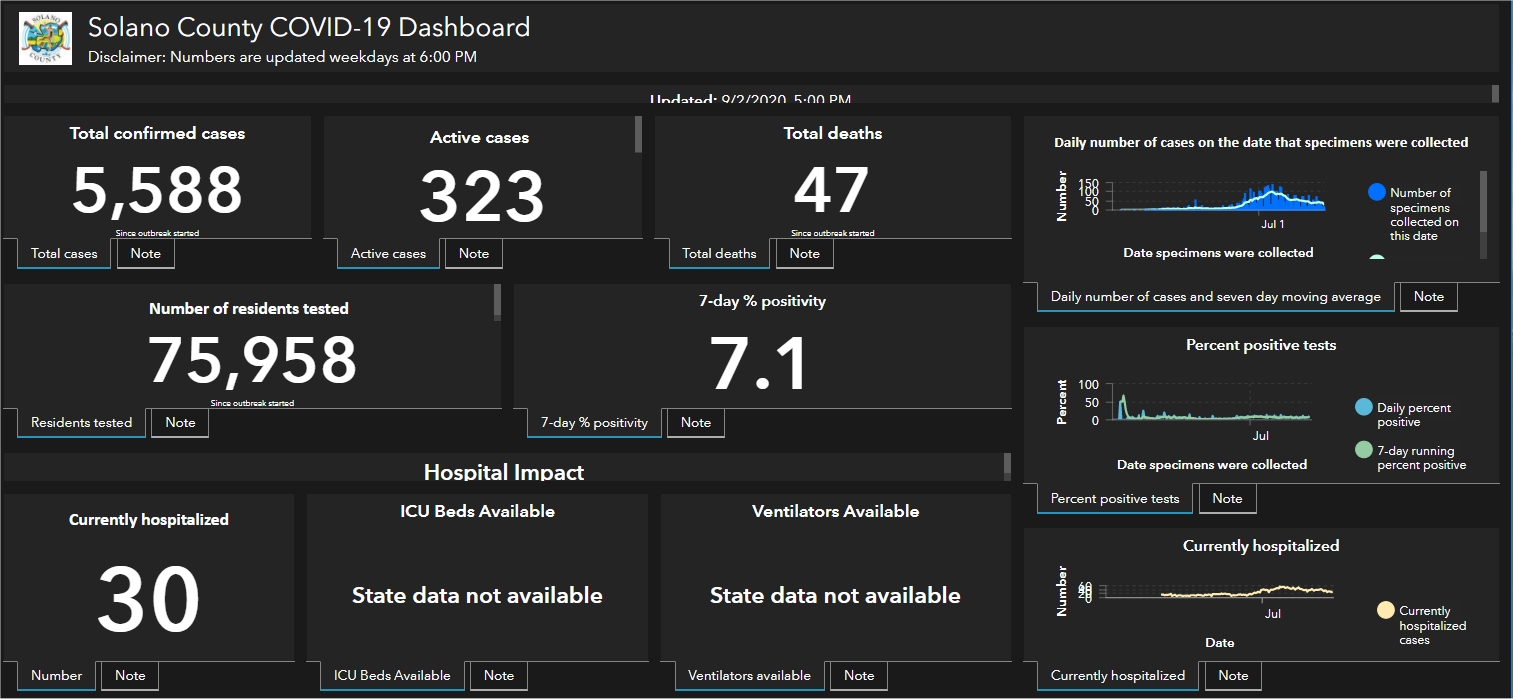Toggle the '7-day running percent positive' legend marker
Viewport: 1513px width, 699px height.
tap(1363, 451)
